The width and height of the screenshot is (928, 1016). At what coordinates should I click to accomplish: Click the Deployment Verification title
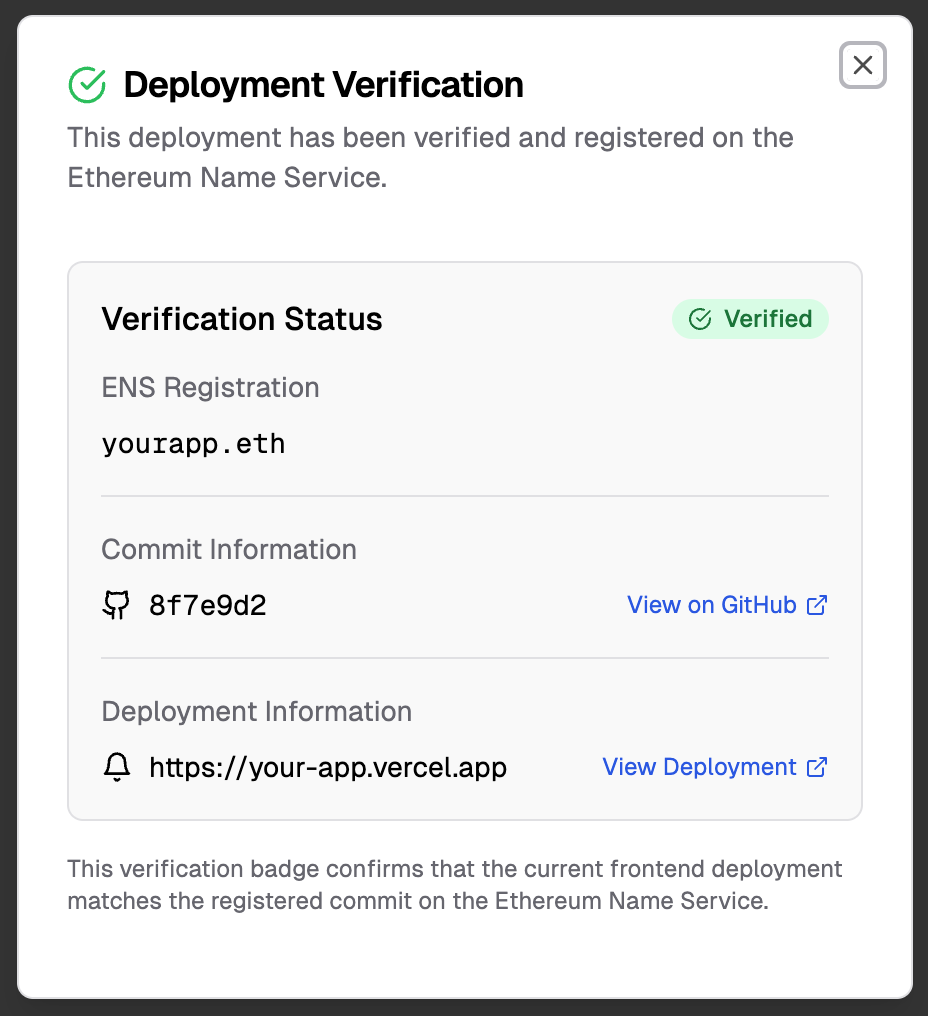click(x=323, y=85)
